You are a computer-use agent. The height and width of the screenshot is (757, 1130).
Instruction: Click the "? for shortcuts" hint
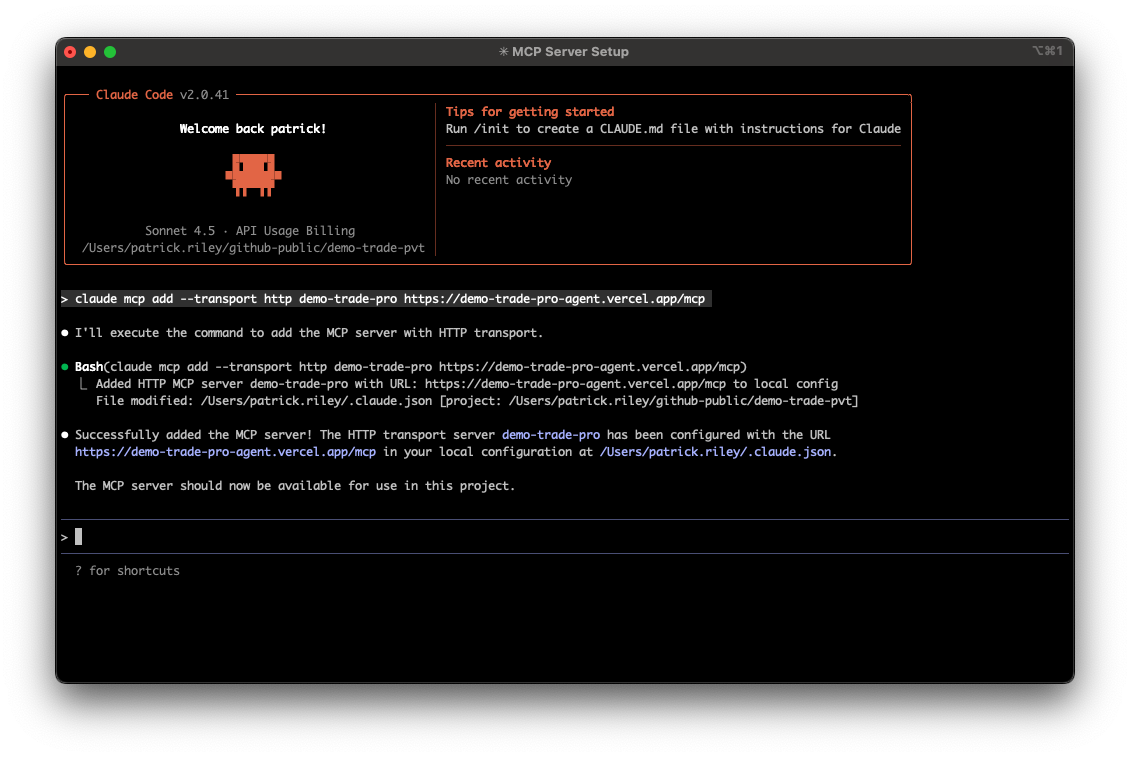tap(127, 571)
